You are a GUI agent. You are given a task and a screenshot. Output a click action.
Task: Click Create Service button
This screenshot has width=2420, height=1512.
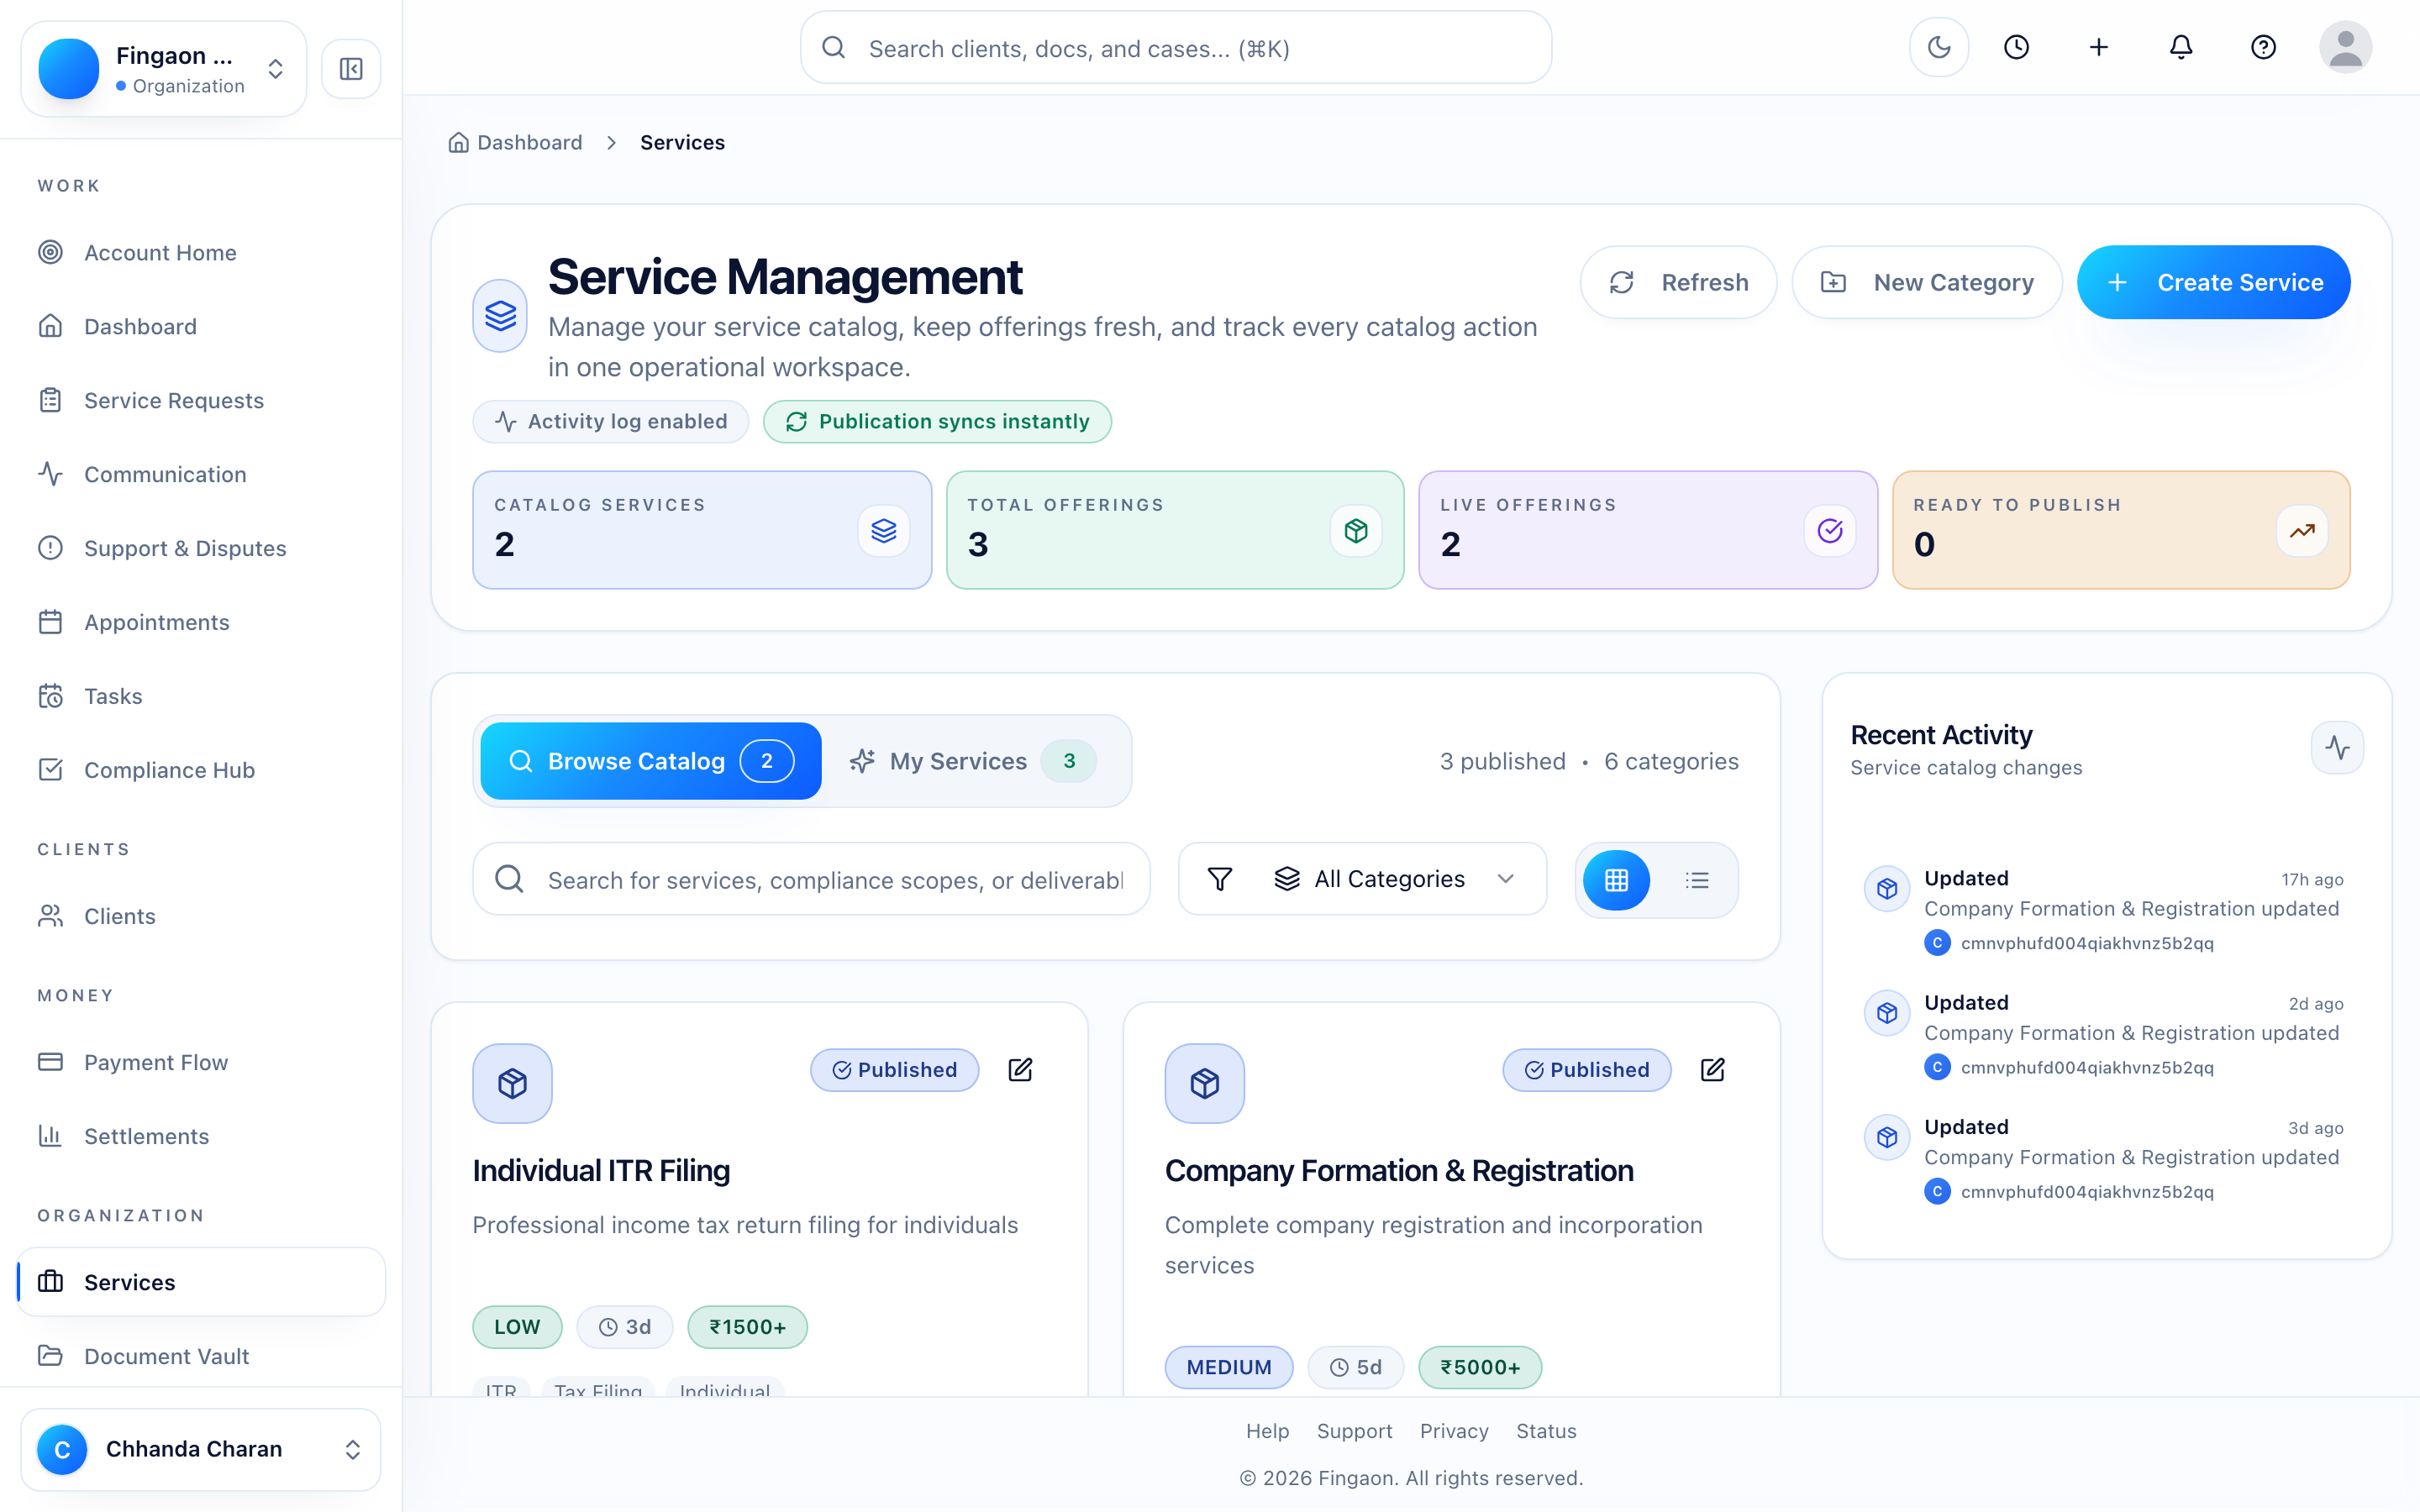(x=2214, y=282)
